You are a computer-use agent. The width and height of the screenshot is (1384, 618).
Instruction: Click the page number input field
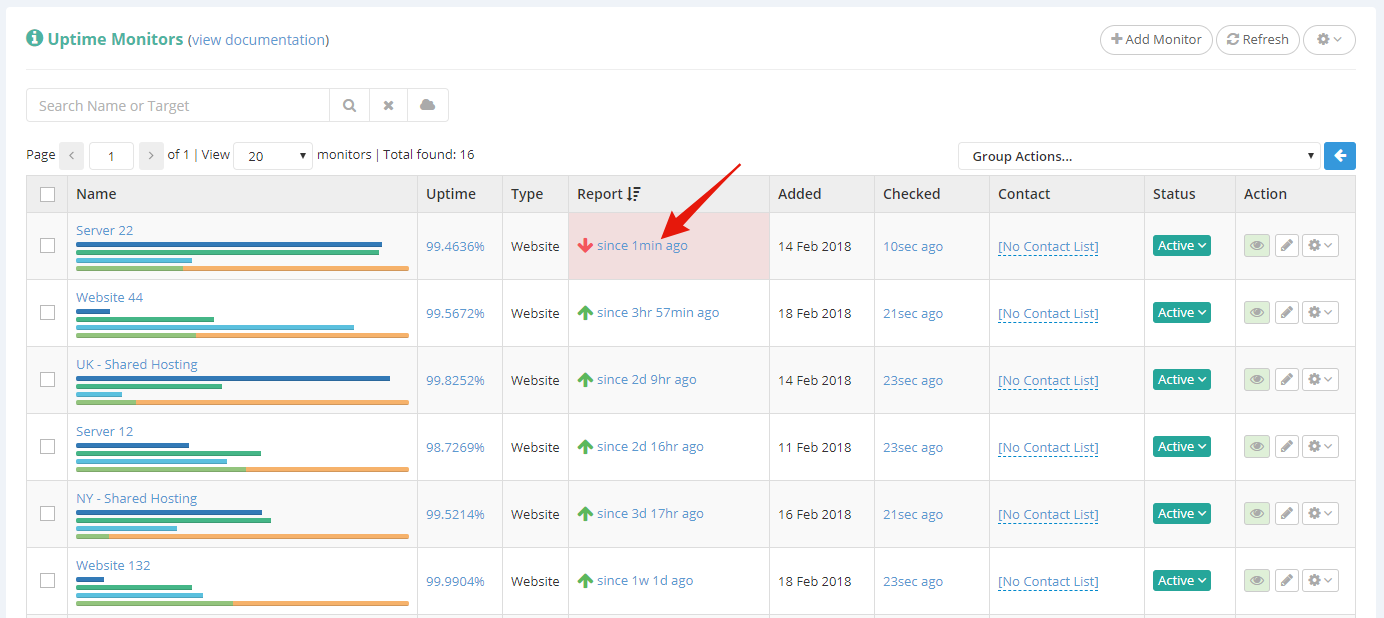(111, 156)
